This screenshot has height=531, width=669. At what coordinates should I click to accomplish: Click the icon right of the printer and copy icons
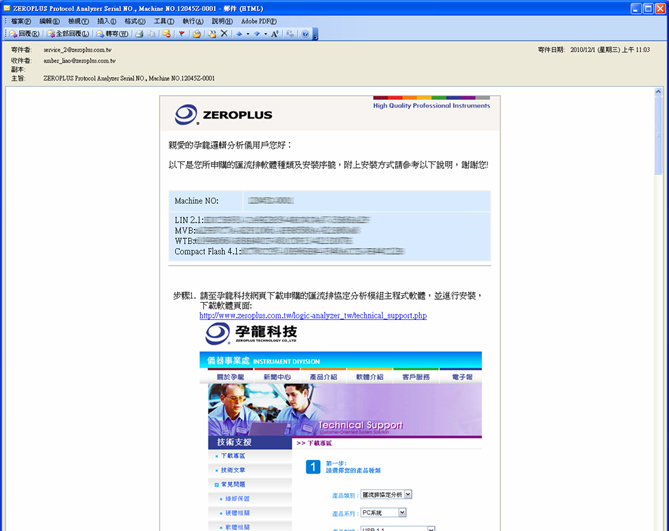click(166, 34)
